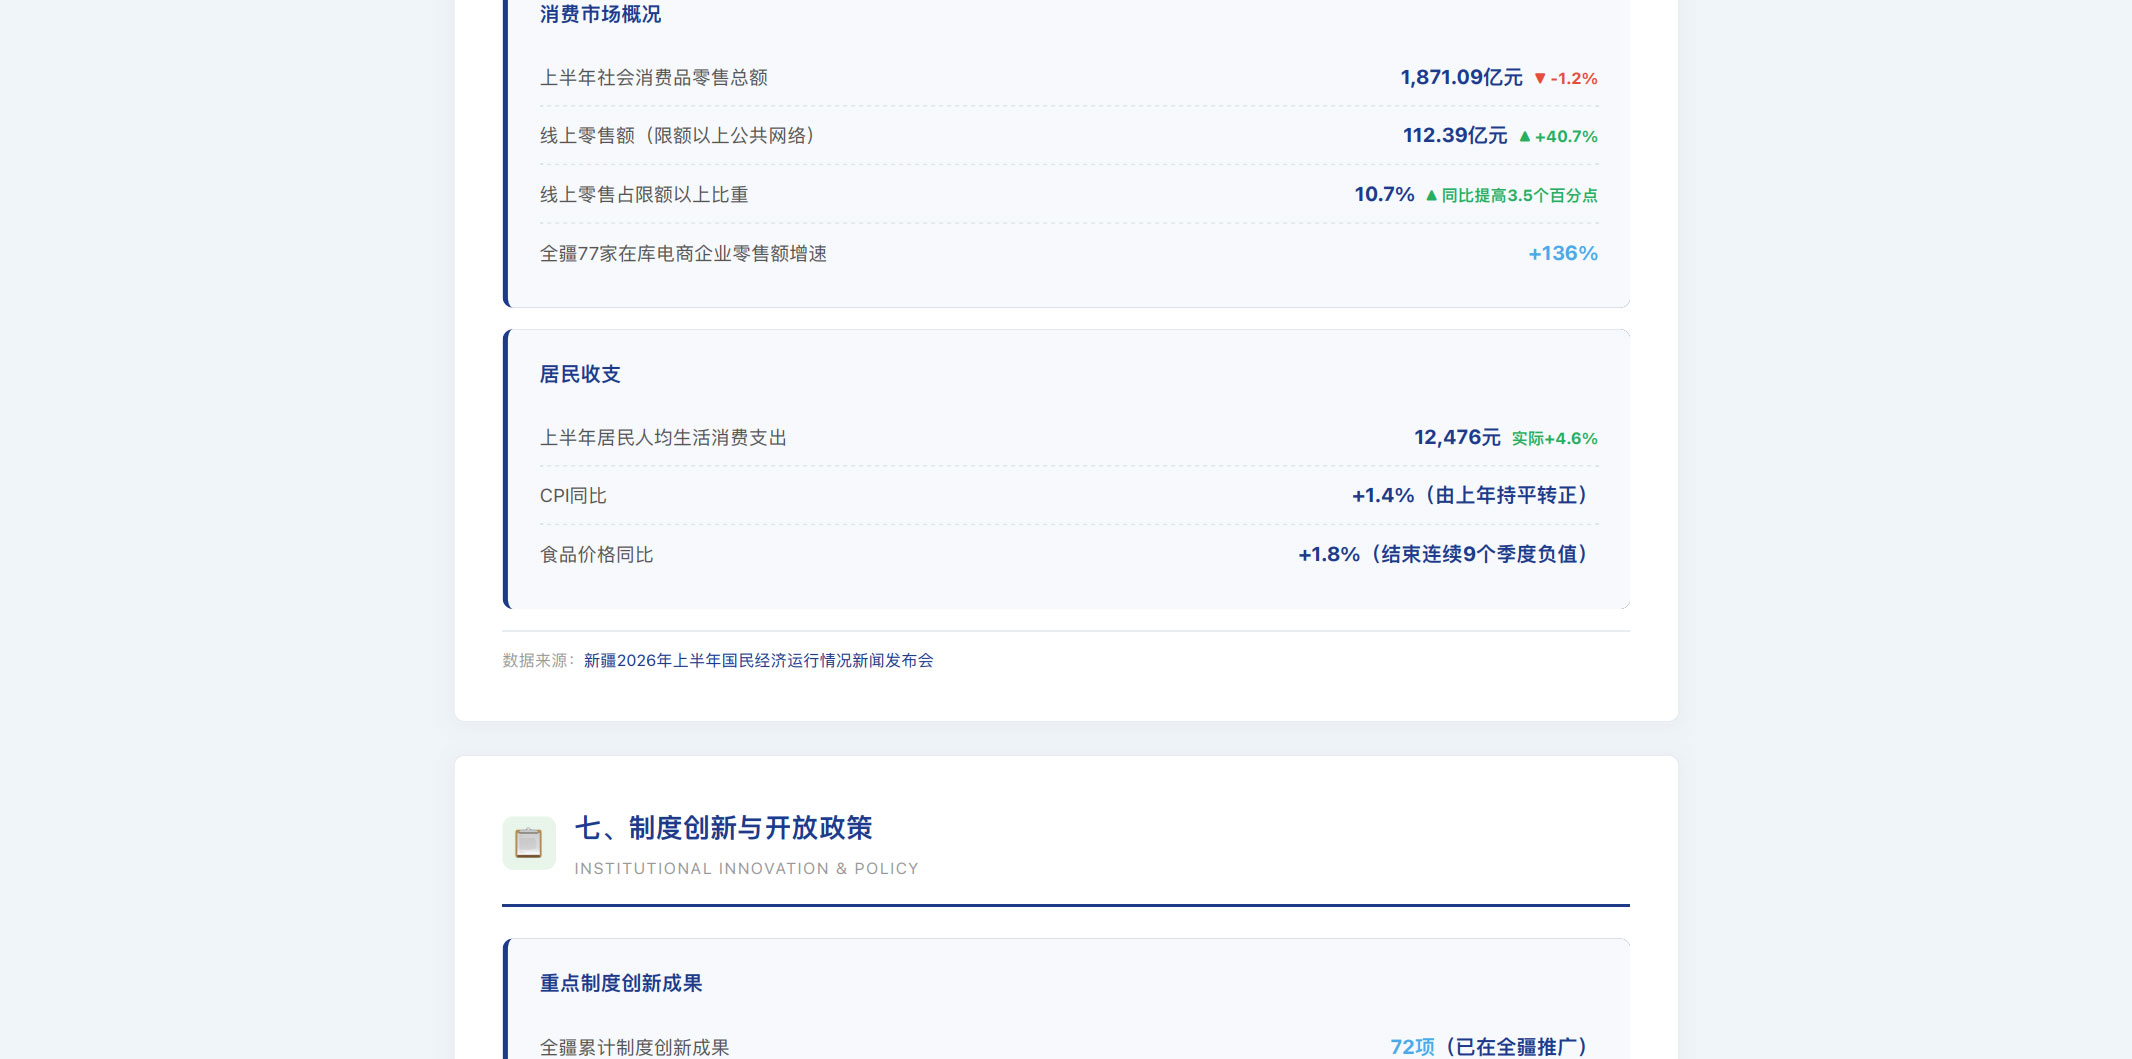Click the 12,476元 per capita spending value
The height and width of the screenshot is (1059, 2132).
1457,437
